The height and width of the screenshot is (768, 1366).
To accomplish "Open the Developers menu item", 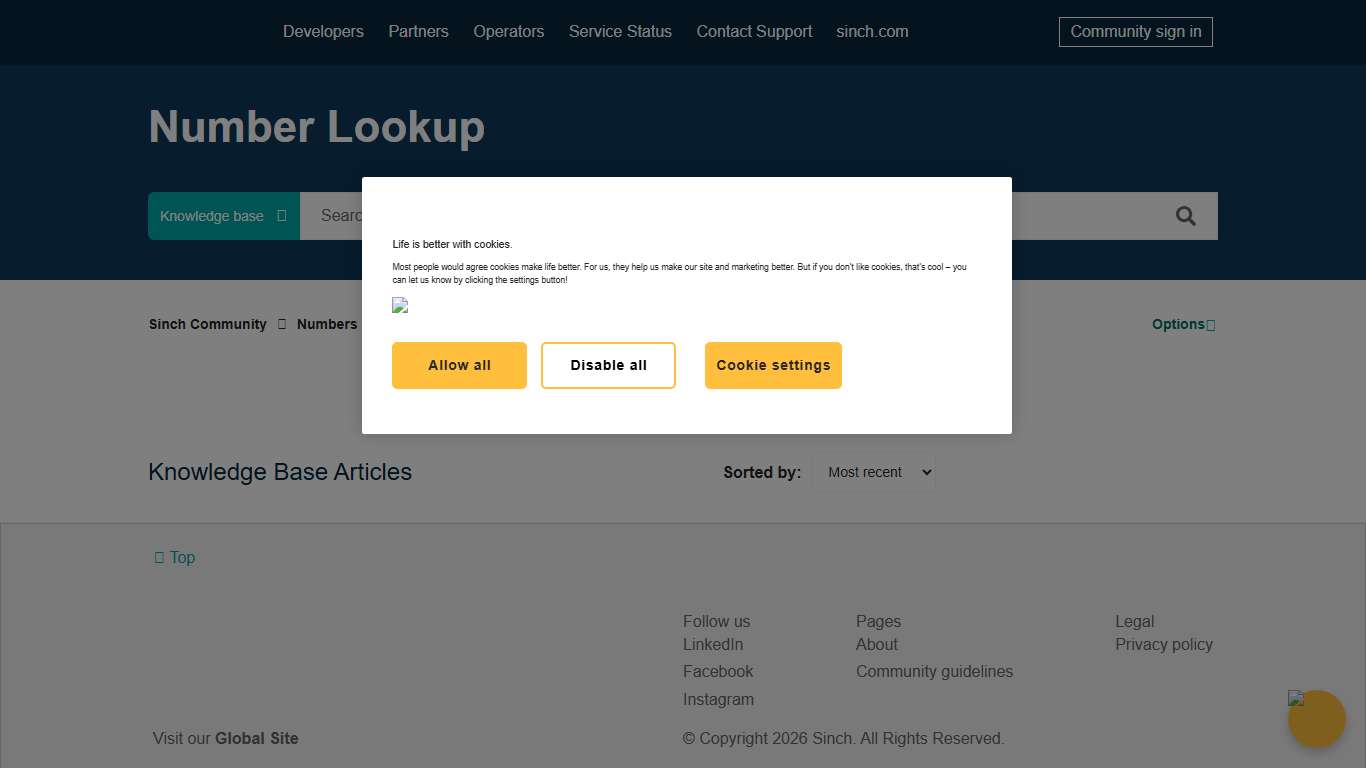I will click(323, 31).
